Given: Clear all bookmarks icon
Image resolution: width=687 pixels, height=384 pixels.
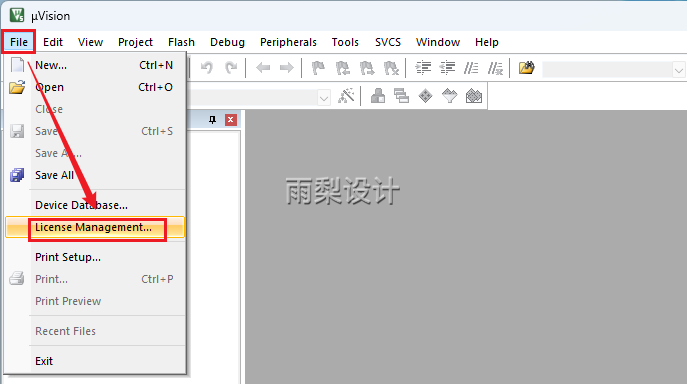Looking at the screenshot, I should (x=391, y=68).
